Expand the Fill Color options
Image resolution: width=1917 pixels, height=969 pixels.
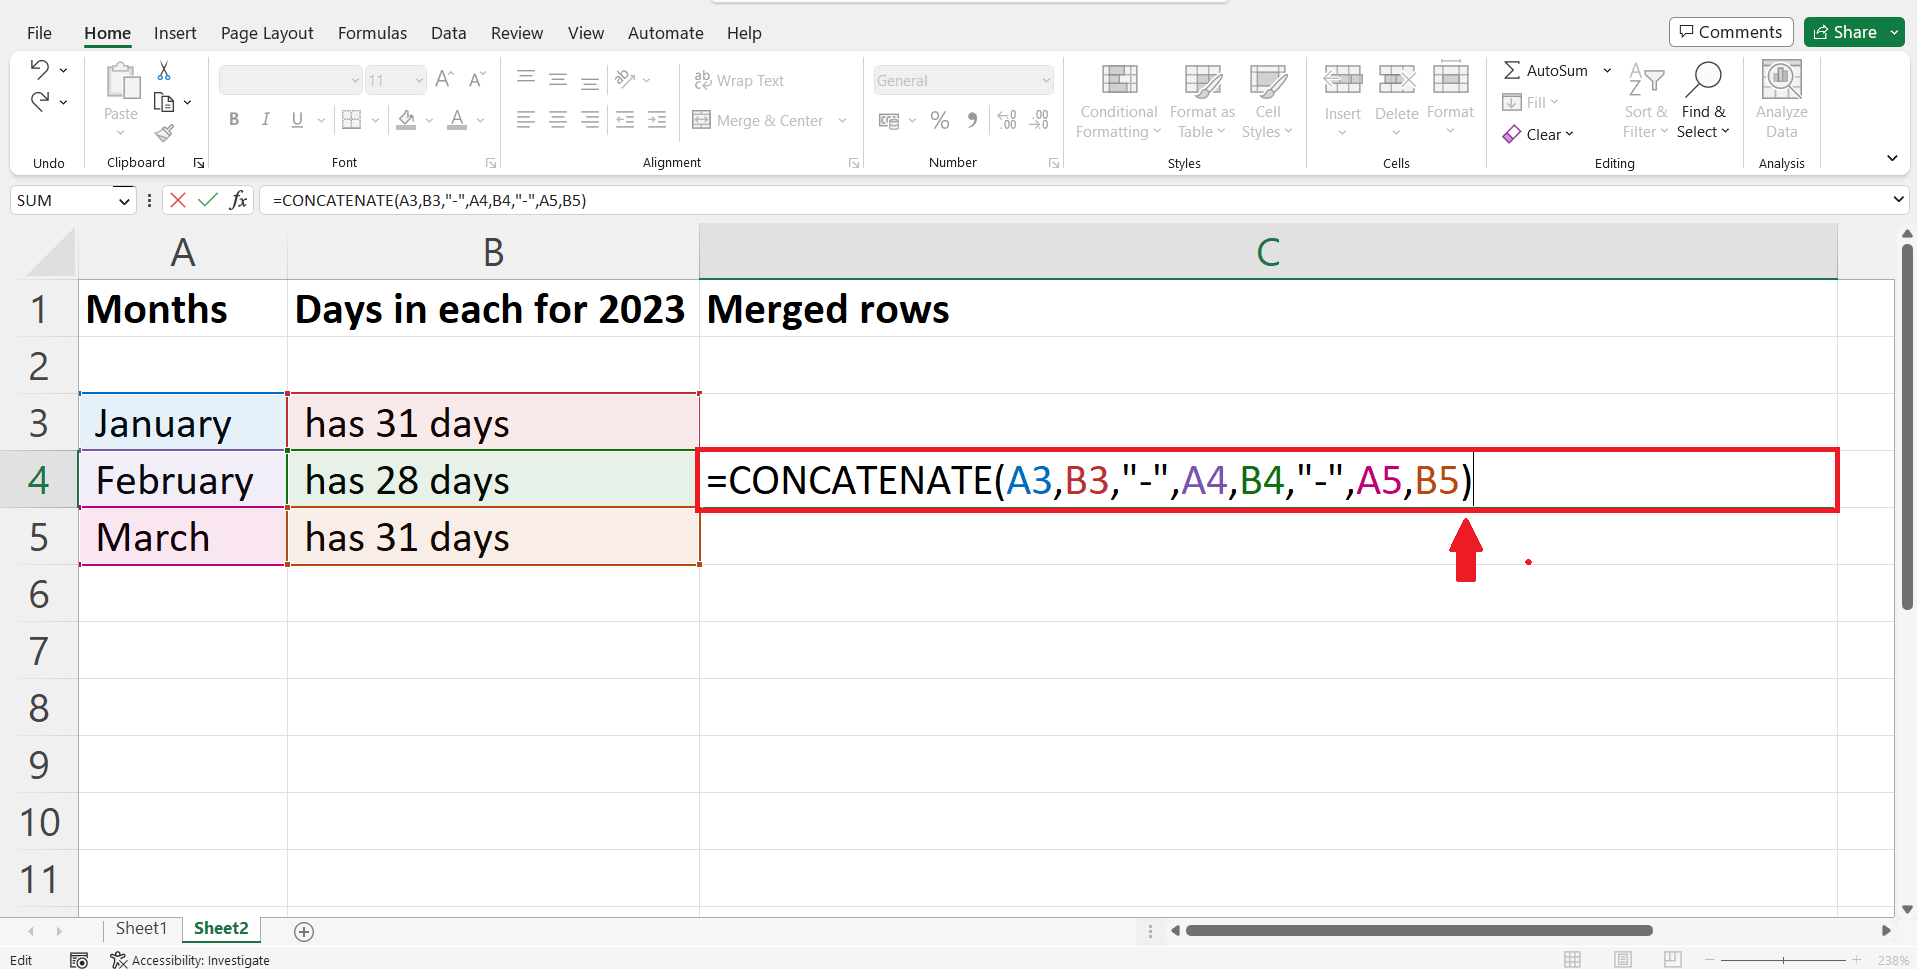[x=430, y=120]
